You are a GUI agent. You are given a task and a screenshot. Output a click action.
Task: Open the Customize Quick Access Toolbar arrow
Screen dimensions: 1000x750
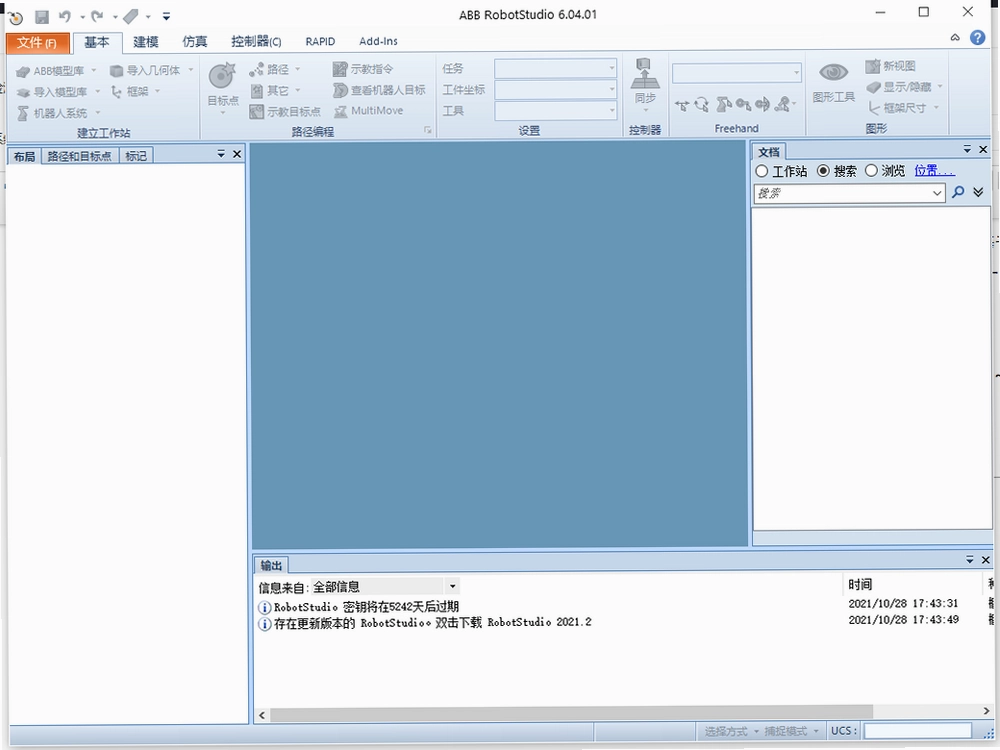click(166, 17)
